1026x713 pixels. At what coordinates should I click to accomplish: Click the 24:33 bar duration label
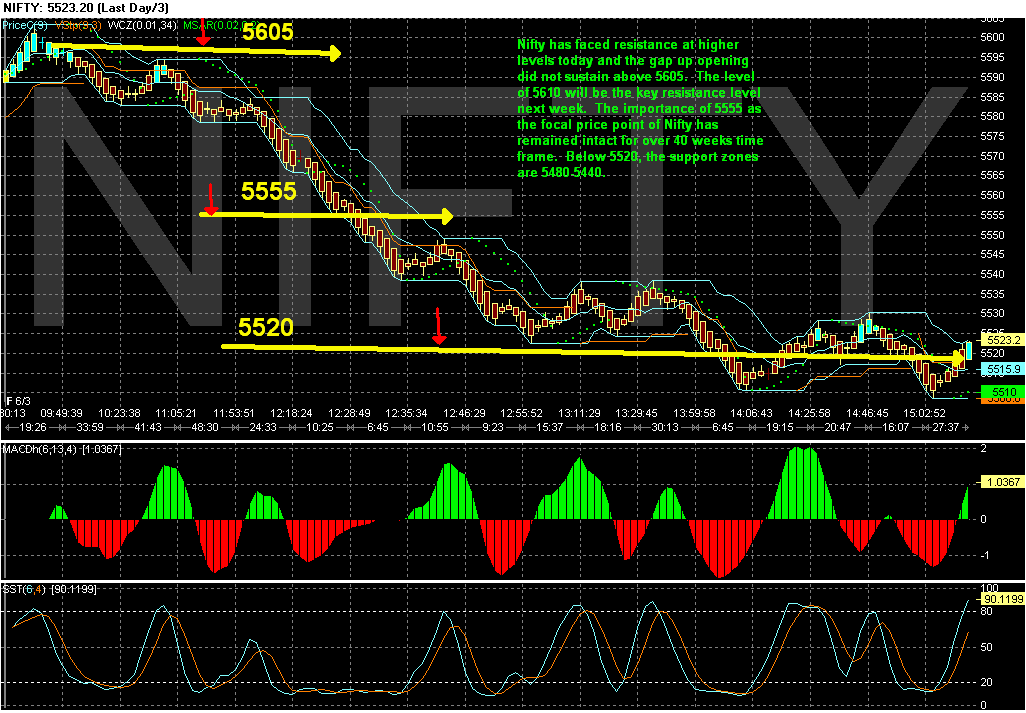pos(261,426)
